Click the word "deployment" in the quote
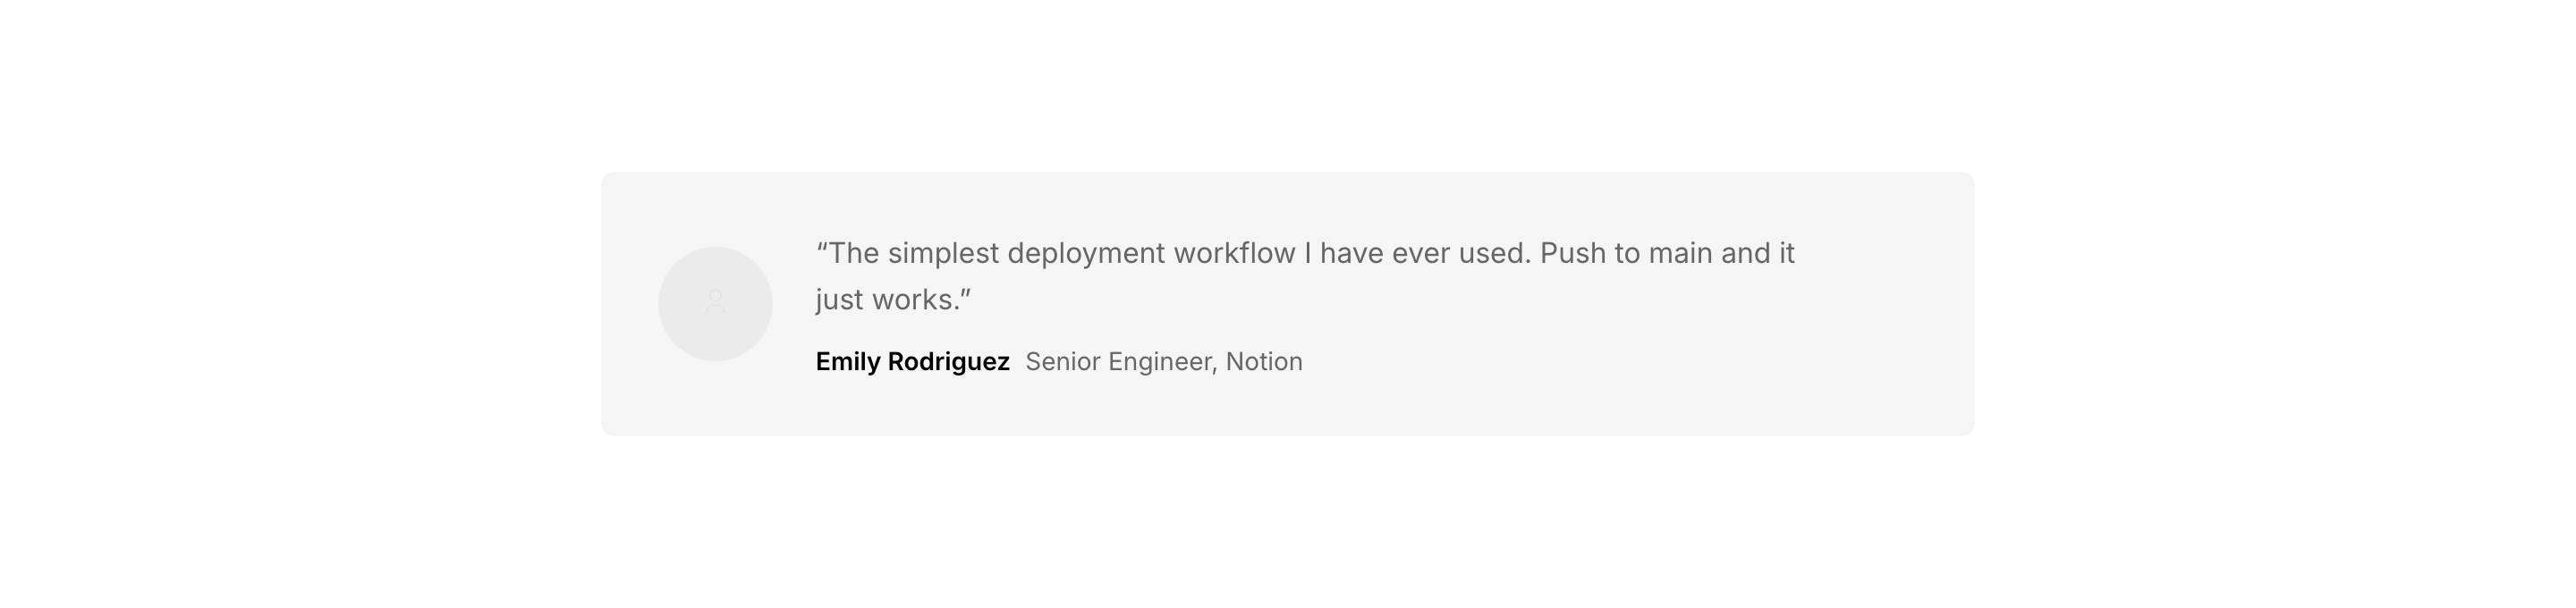2576x608 pixels. pyautogui.click(x=1086, y=254)
